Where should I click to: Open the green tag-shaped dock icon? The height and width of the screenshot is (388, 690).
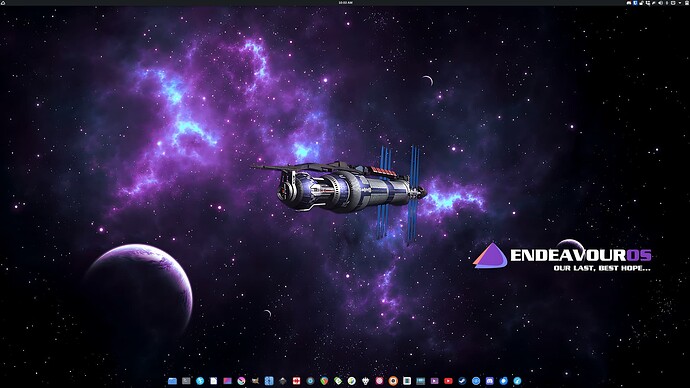pos(338,381)
